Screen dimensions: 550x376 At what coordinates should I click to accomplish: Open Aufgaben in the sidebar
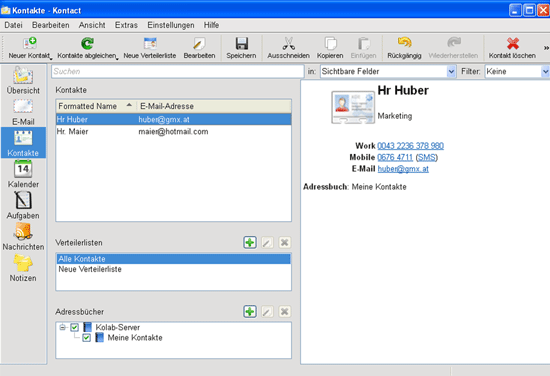23,205
